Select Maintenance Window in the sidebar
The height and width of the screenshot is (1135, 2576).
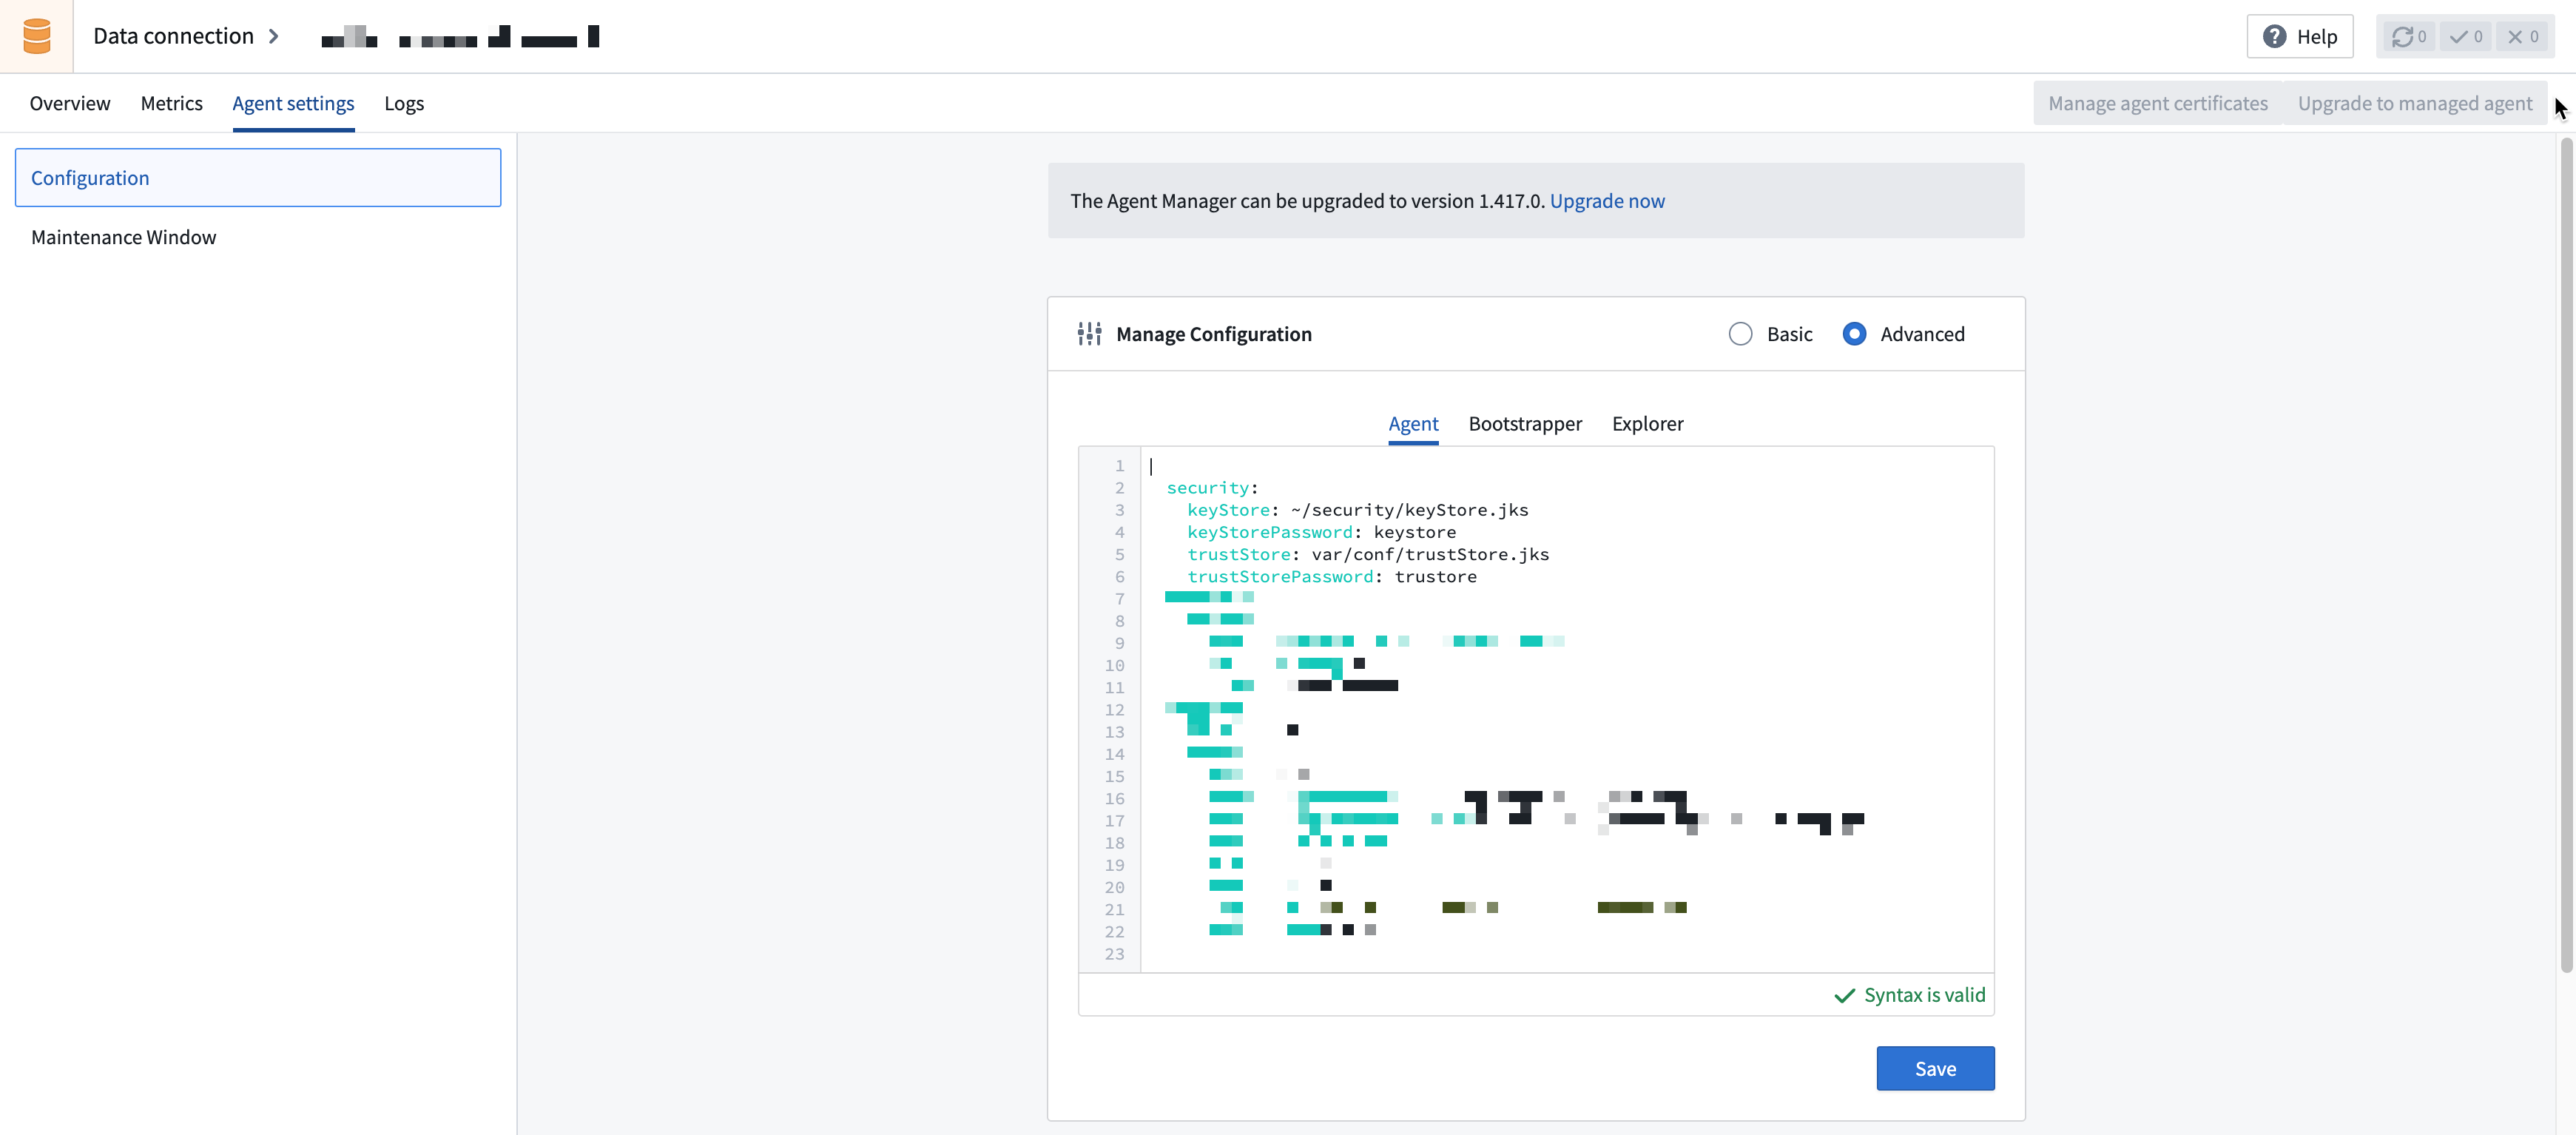258,237
